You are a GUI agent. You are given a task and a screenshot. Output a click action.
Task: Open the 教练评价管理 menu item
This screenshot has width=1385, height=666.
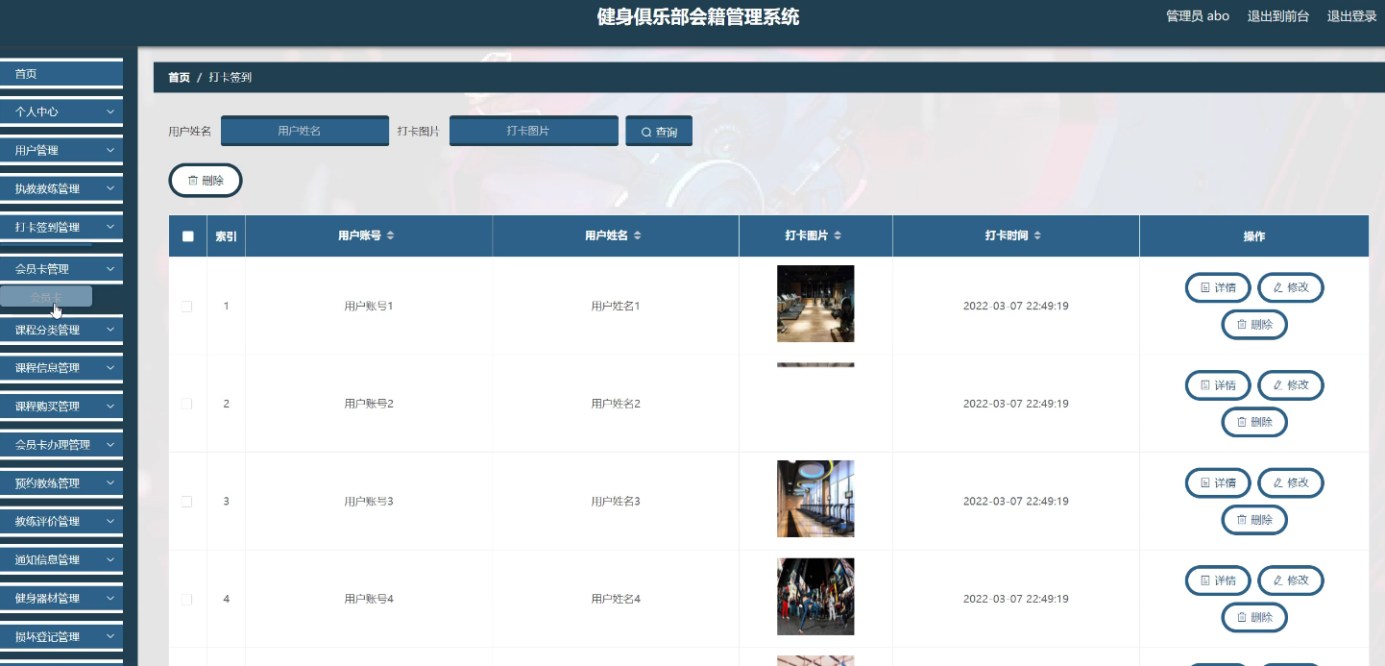pyautogui.click(x=61, y=521)
